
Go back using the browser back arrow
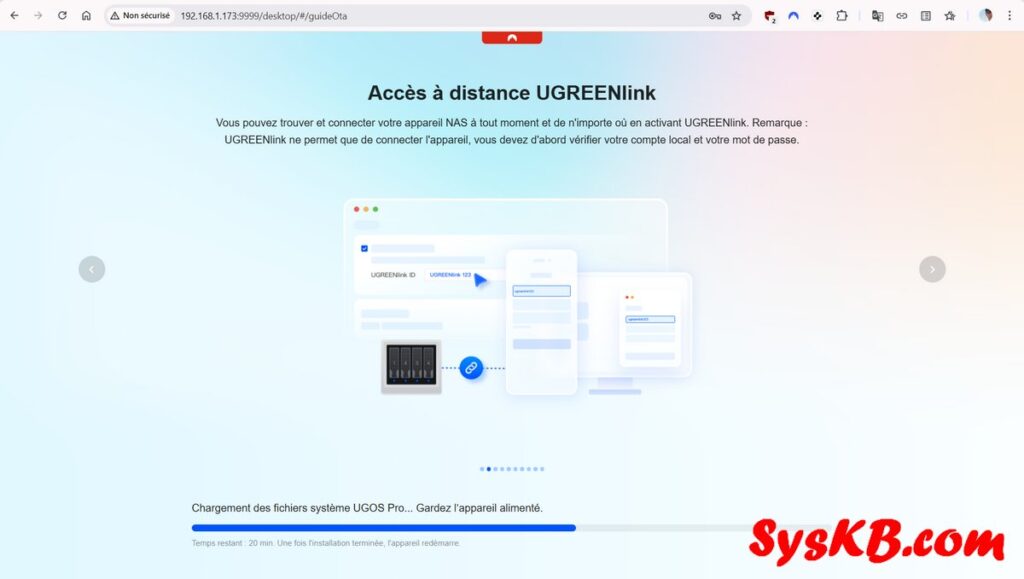14,16
